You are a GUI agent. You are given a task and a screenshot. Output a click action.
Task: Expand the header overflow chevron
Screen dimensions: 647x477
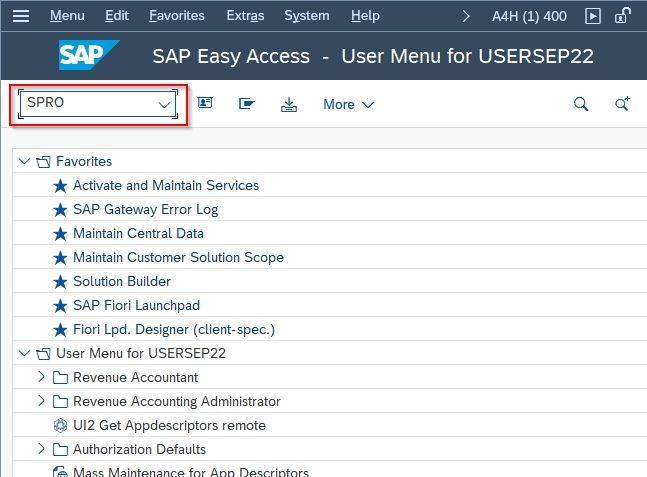pyautogui.click(x=466, y=16)
